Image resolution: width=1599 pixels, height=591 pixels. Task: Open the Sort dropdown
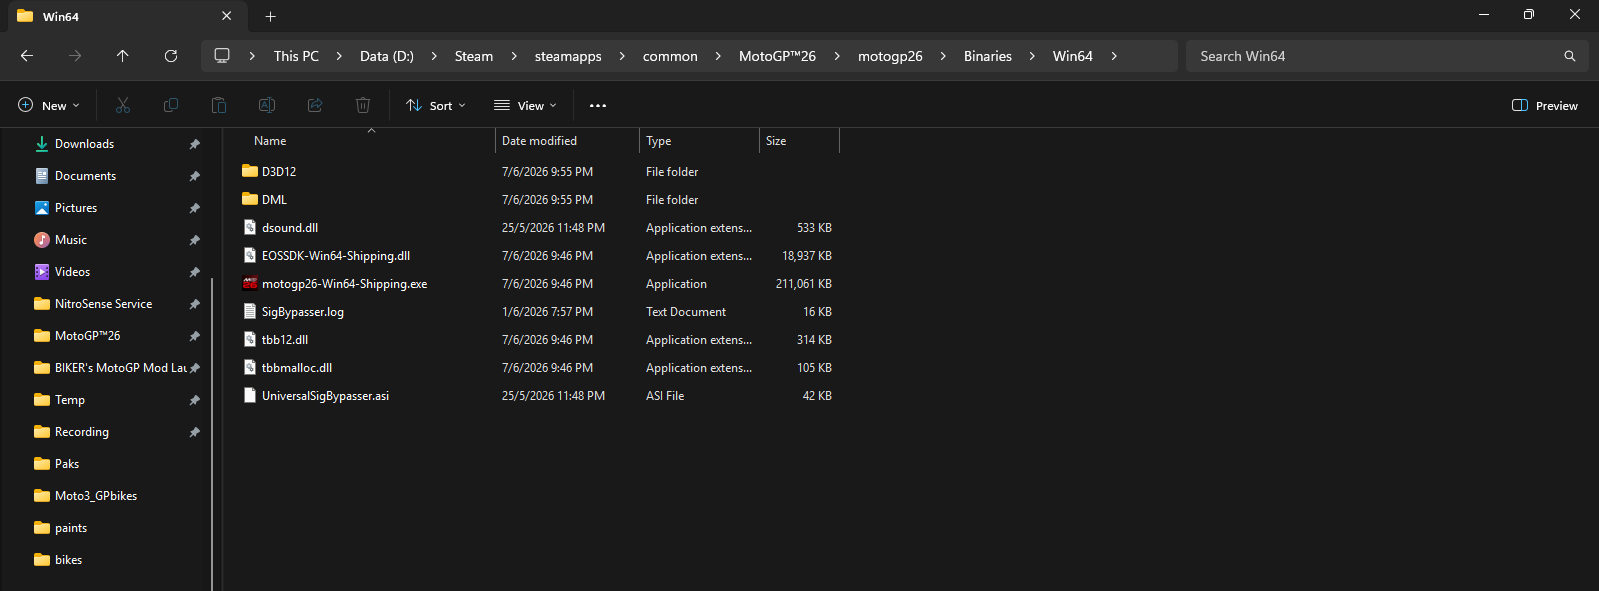click(x=436, y=105)
